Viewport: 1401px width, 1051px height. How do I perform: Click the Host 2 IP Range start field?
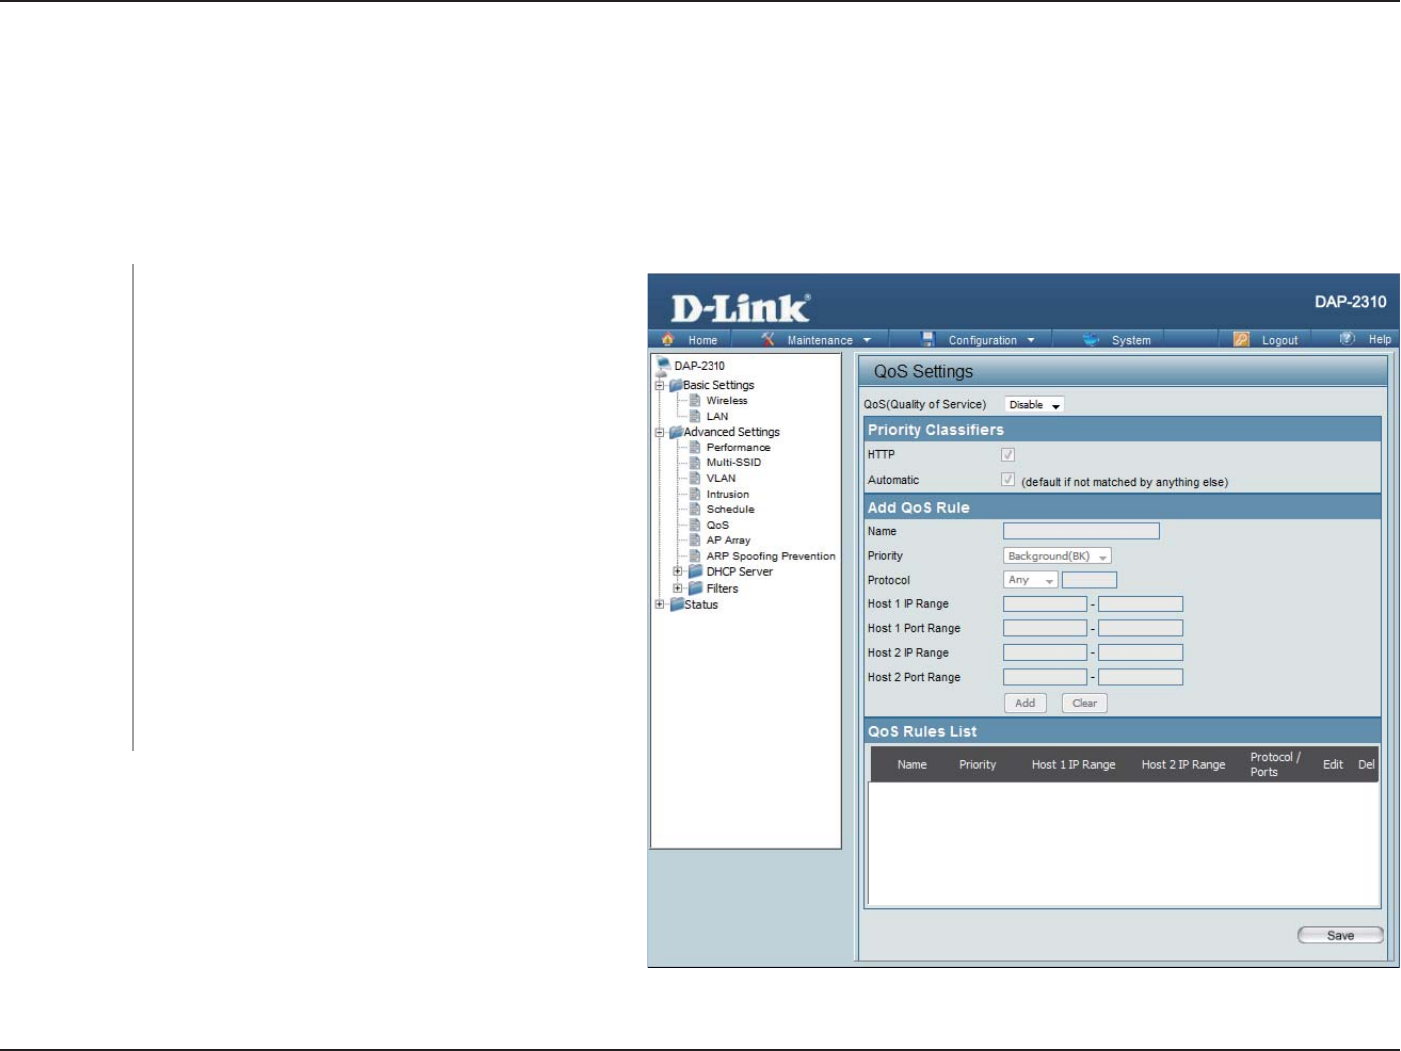[1045, 652]
